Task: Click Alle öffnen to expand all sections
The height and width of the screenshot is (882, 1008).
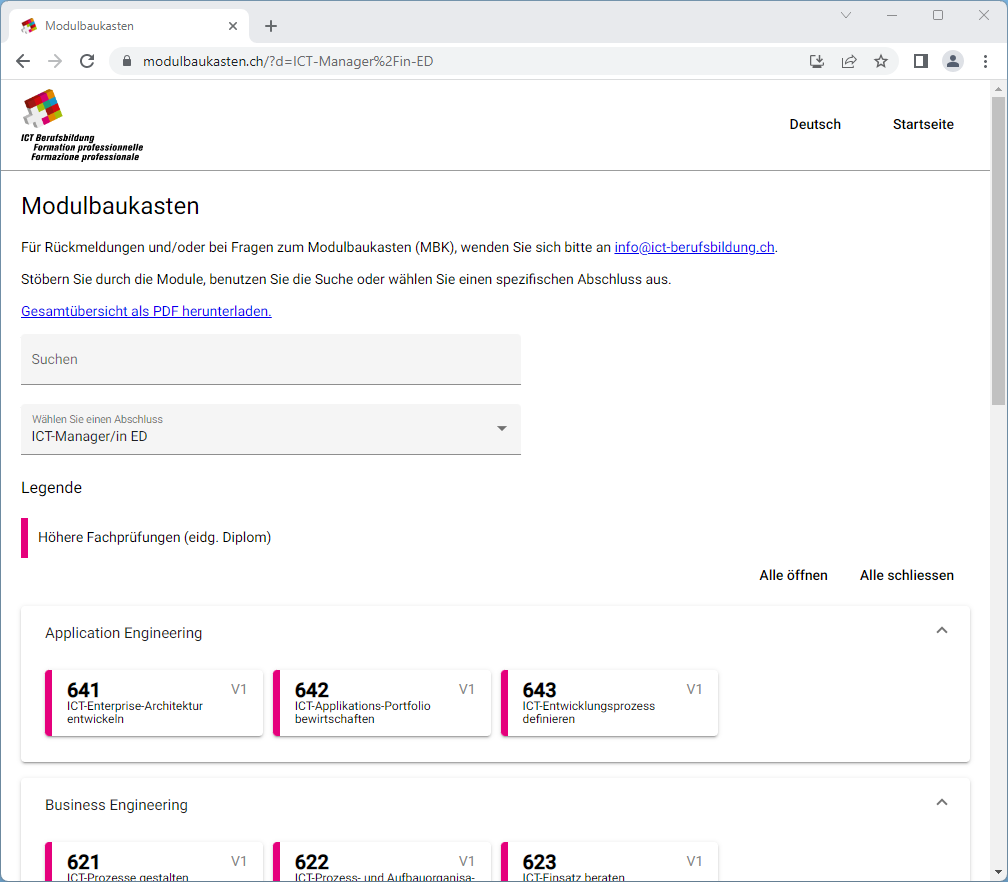Action: click(793, 575)
